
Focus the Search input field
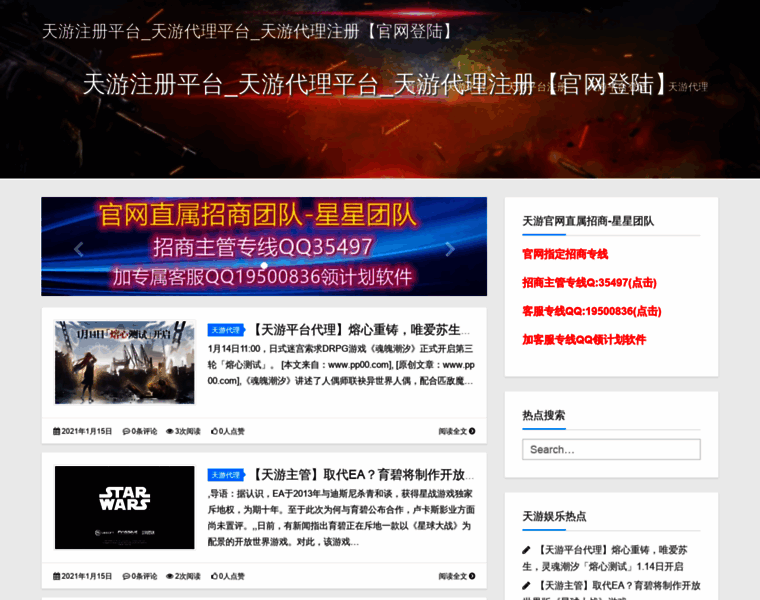pos(611,449)
